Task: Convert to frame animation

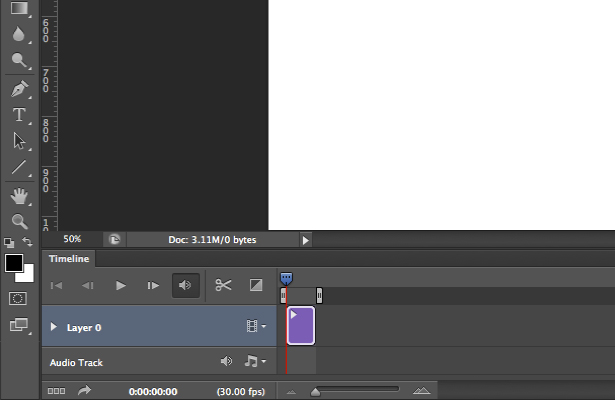Action: pyautogui.click(x=56, y=391)
